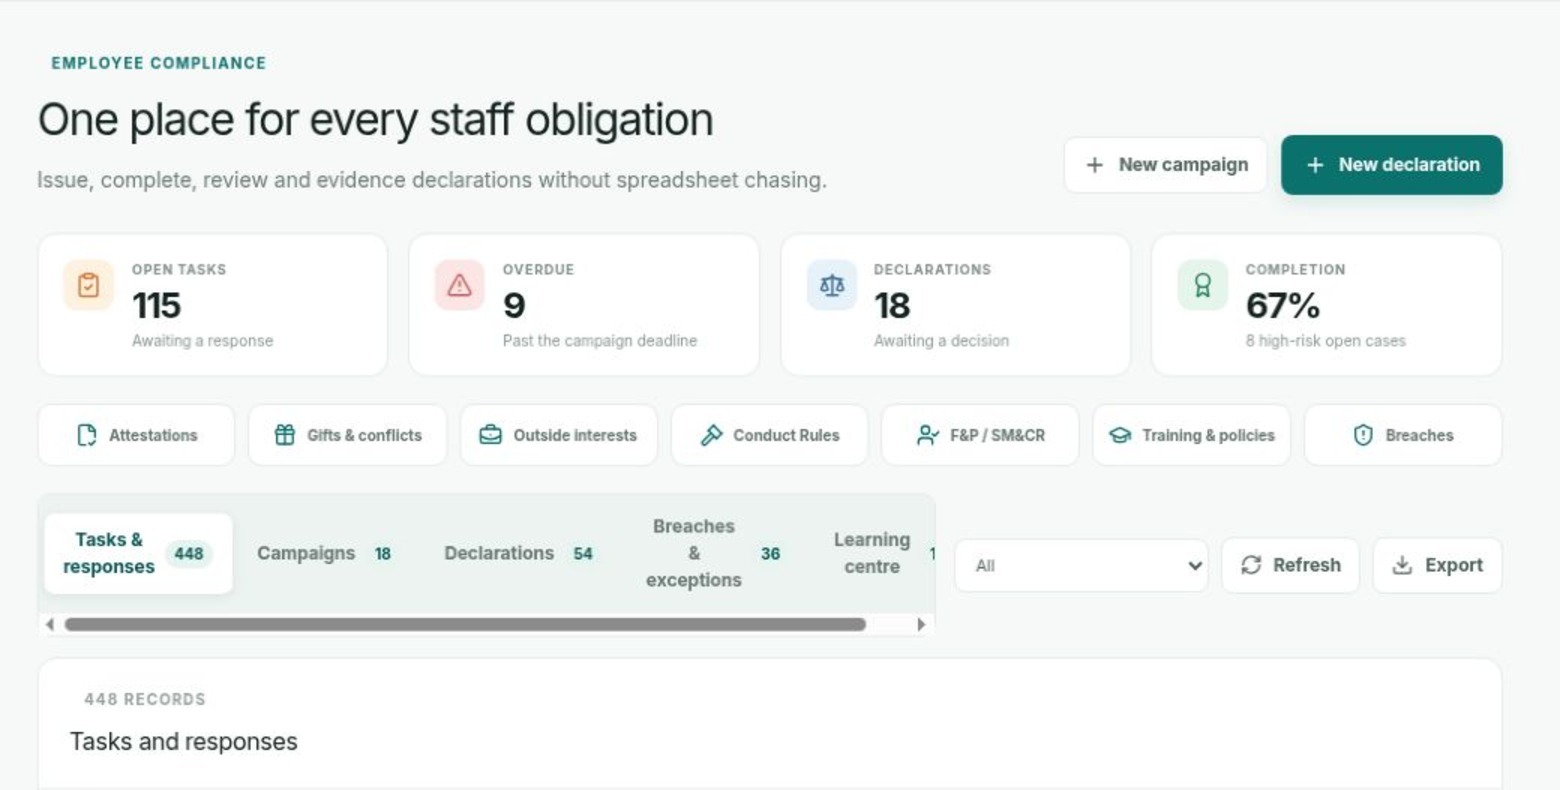Create a New declaration
The height and width of the screenshot is (790, 1560).
(x=1392, y=165)
